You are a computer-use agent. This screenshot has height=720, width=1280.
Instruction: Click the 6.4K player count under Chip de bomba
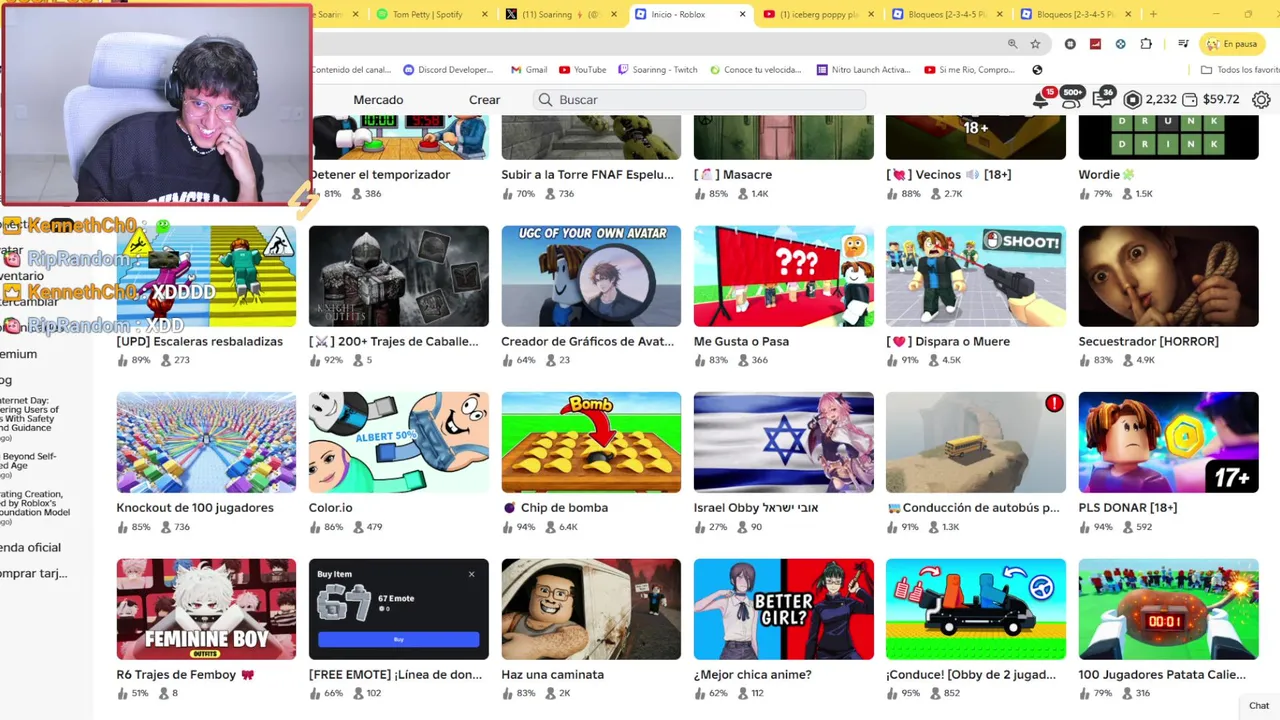click(x=568, y=527)
